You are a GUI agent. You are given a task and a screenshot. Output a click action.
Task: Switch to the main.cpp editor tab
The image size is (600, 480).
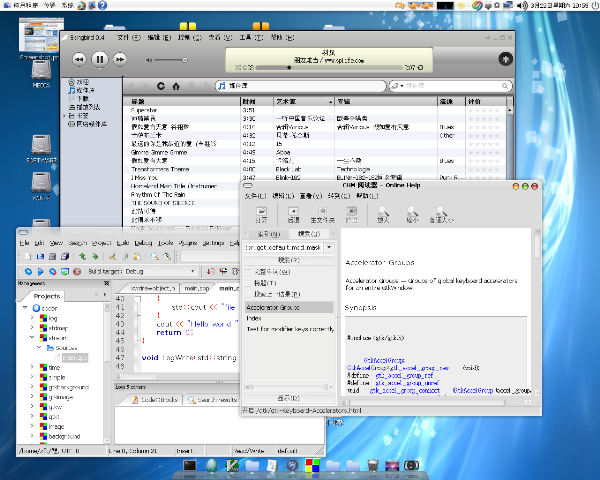point(197,289)
